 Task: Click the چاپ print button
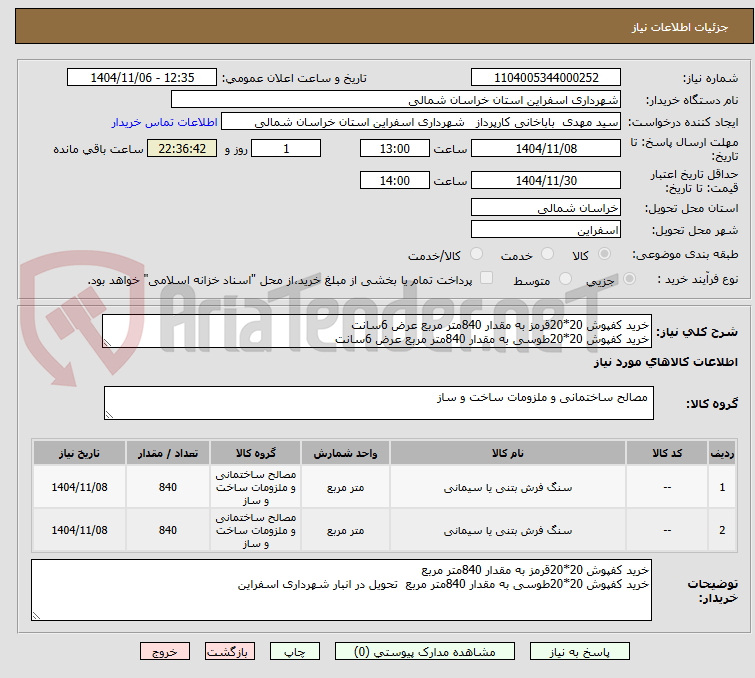click(294, 652)
